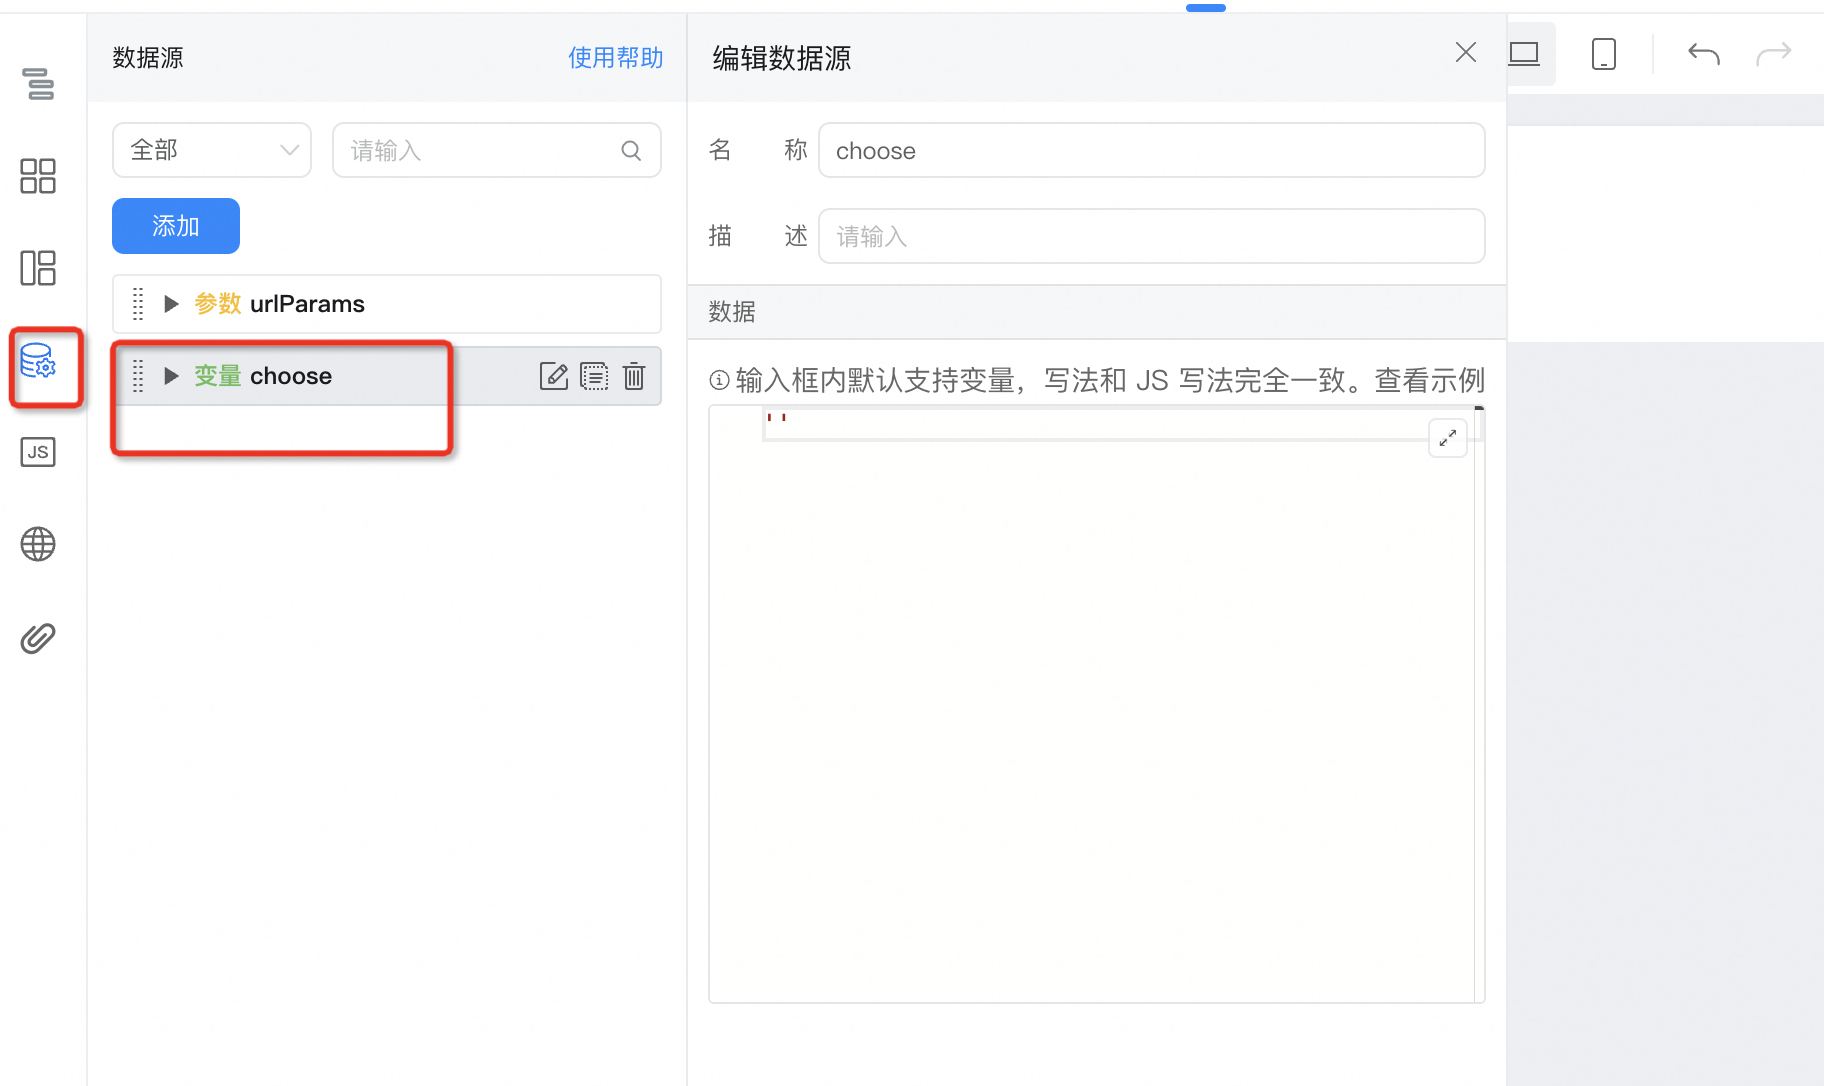Image resolution: width=1824 pixels, height=1086 pixels.
Task: Open the layout blocks sidebar icon
Action: 38,268
